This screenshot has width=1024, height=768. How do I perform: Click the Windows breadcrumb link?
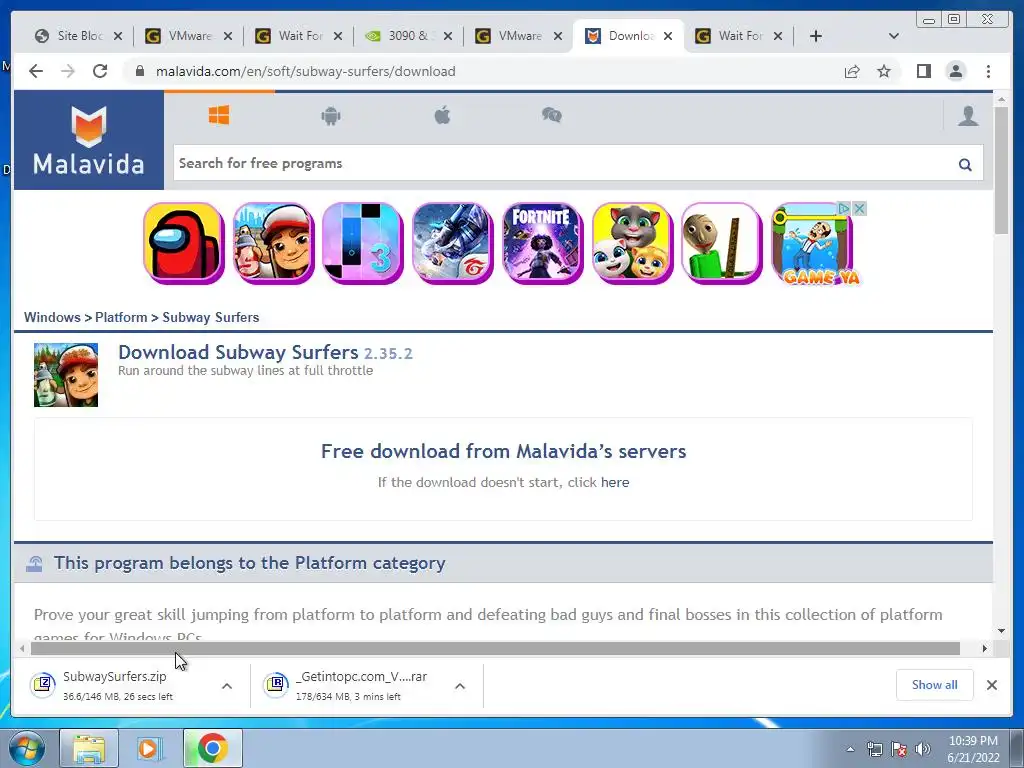52,317
